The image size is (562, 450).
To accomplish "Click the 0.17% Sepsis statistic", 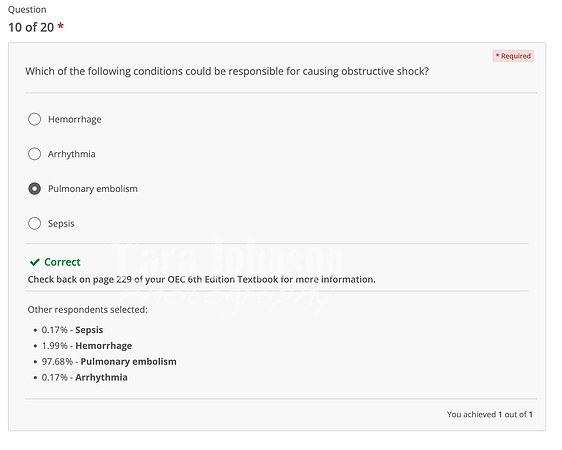I will [72, 330].
